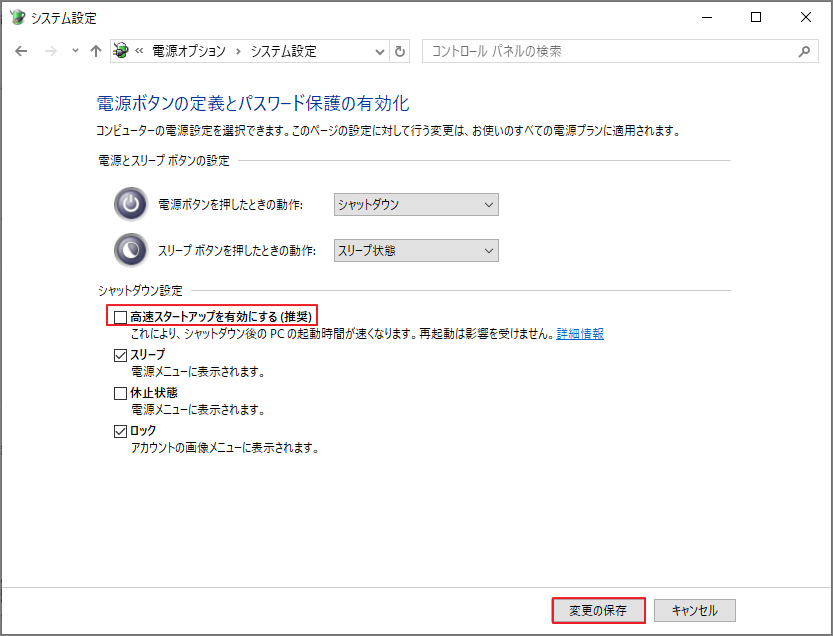Click the up navigation arrow
This screenshot has width=833, height=636.
pyautogui.click(x=95, y=51)
